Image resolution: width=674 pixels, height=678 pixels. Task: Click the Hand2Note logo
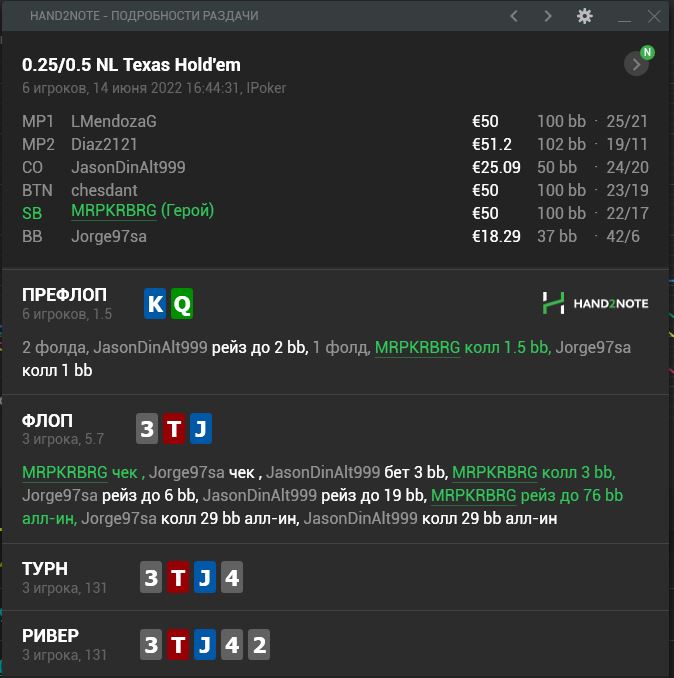click(595, 302)
